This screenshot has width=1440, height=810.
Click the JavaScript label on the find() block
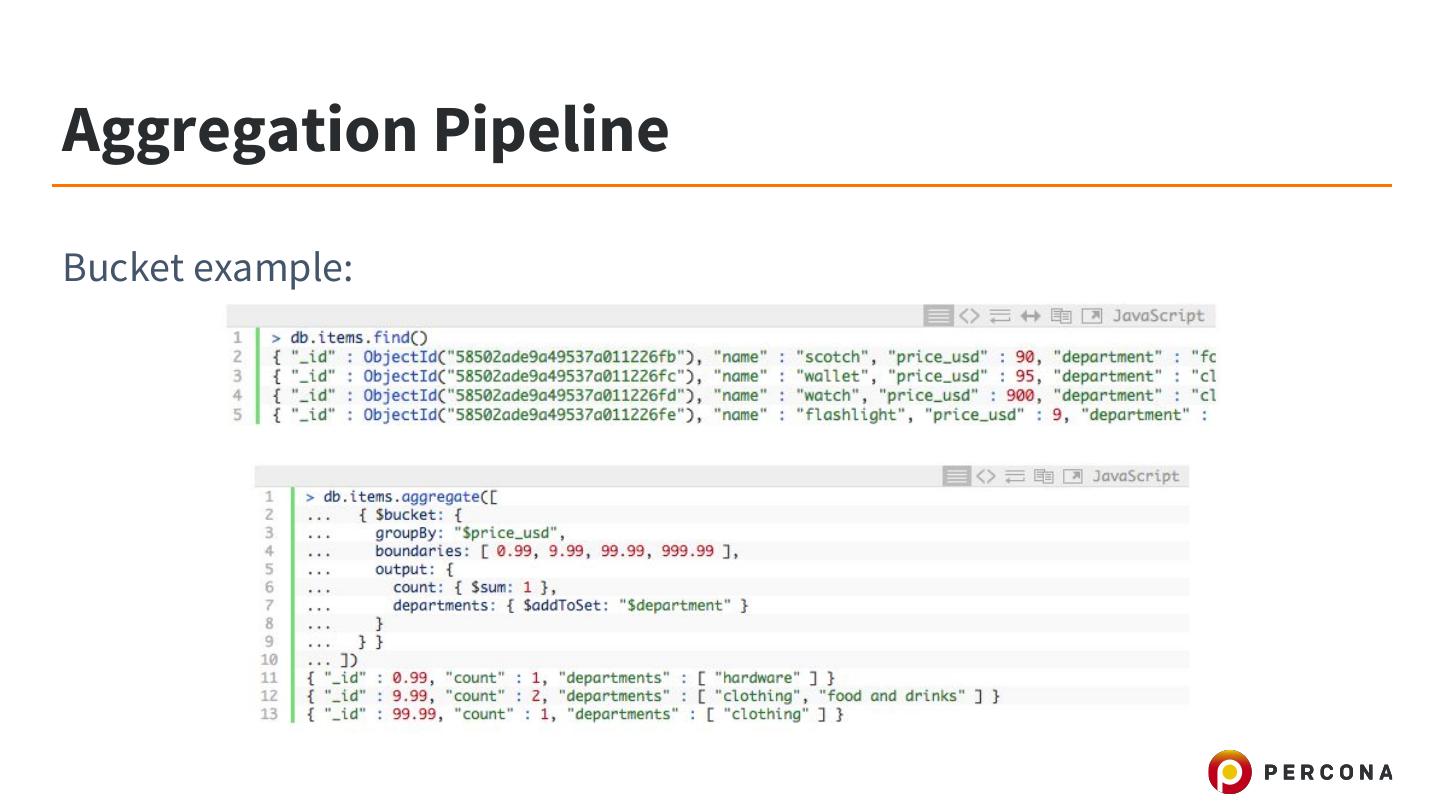click(1158, 316)
